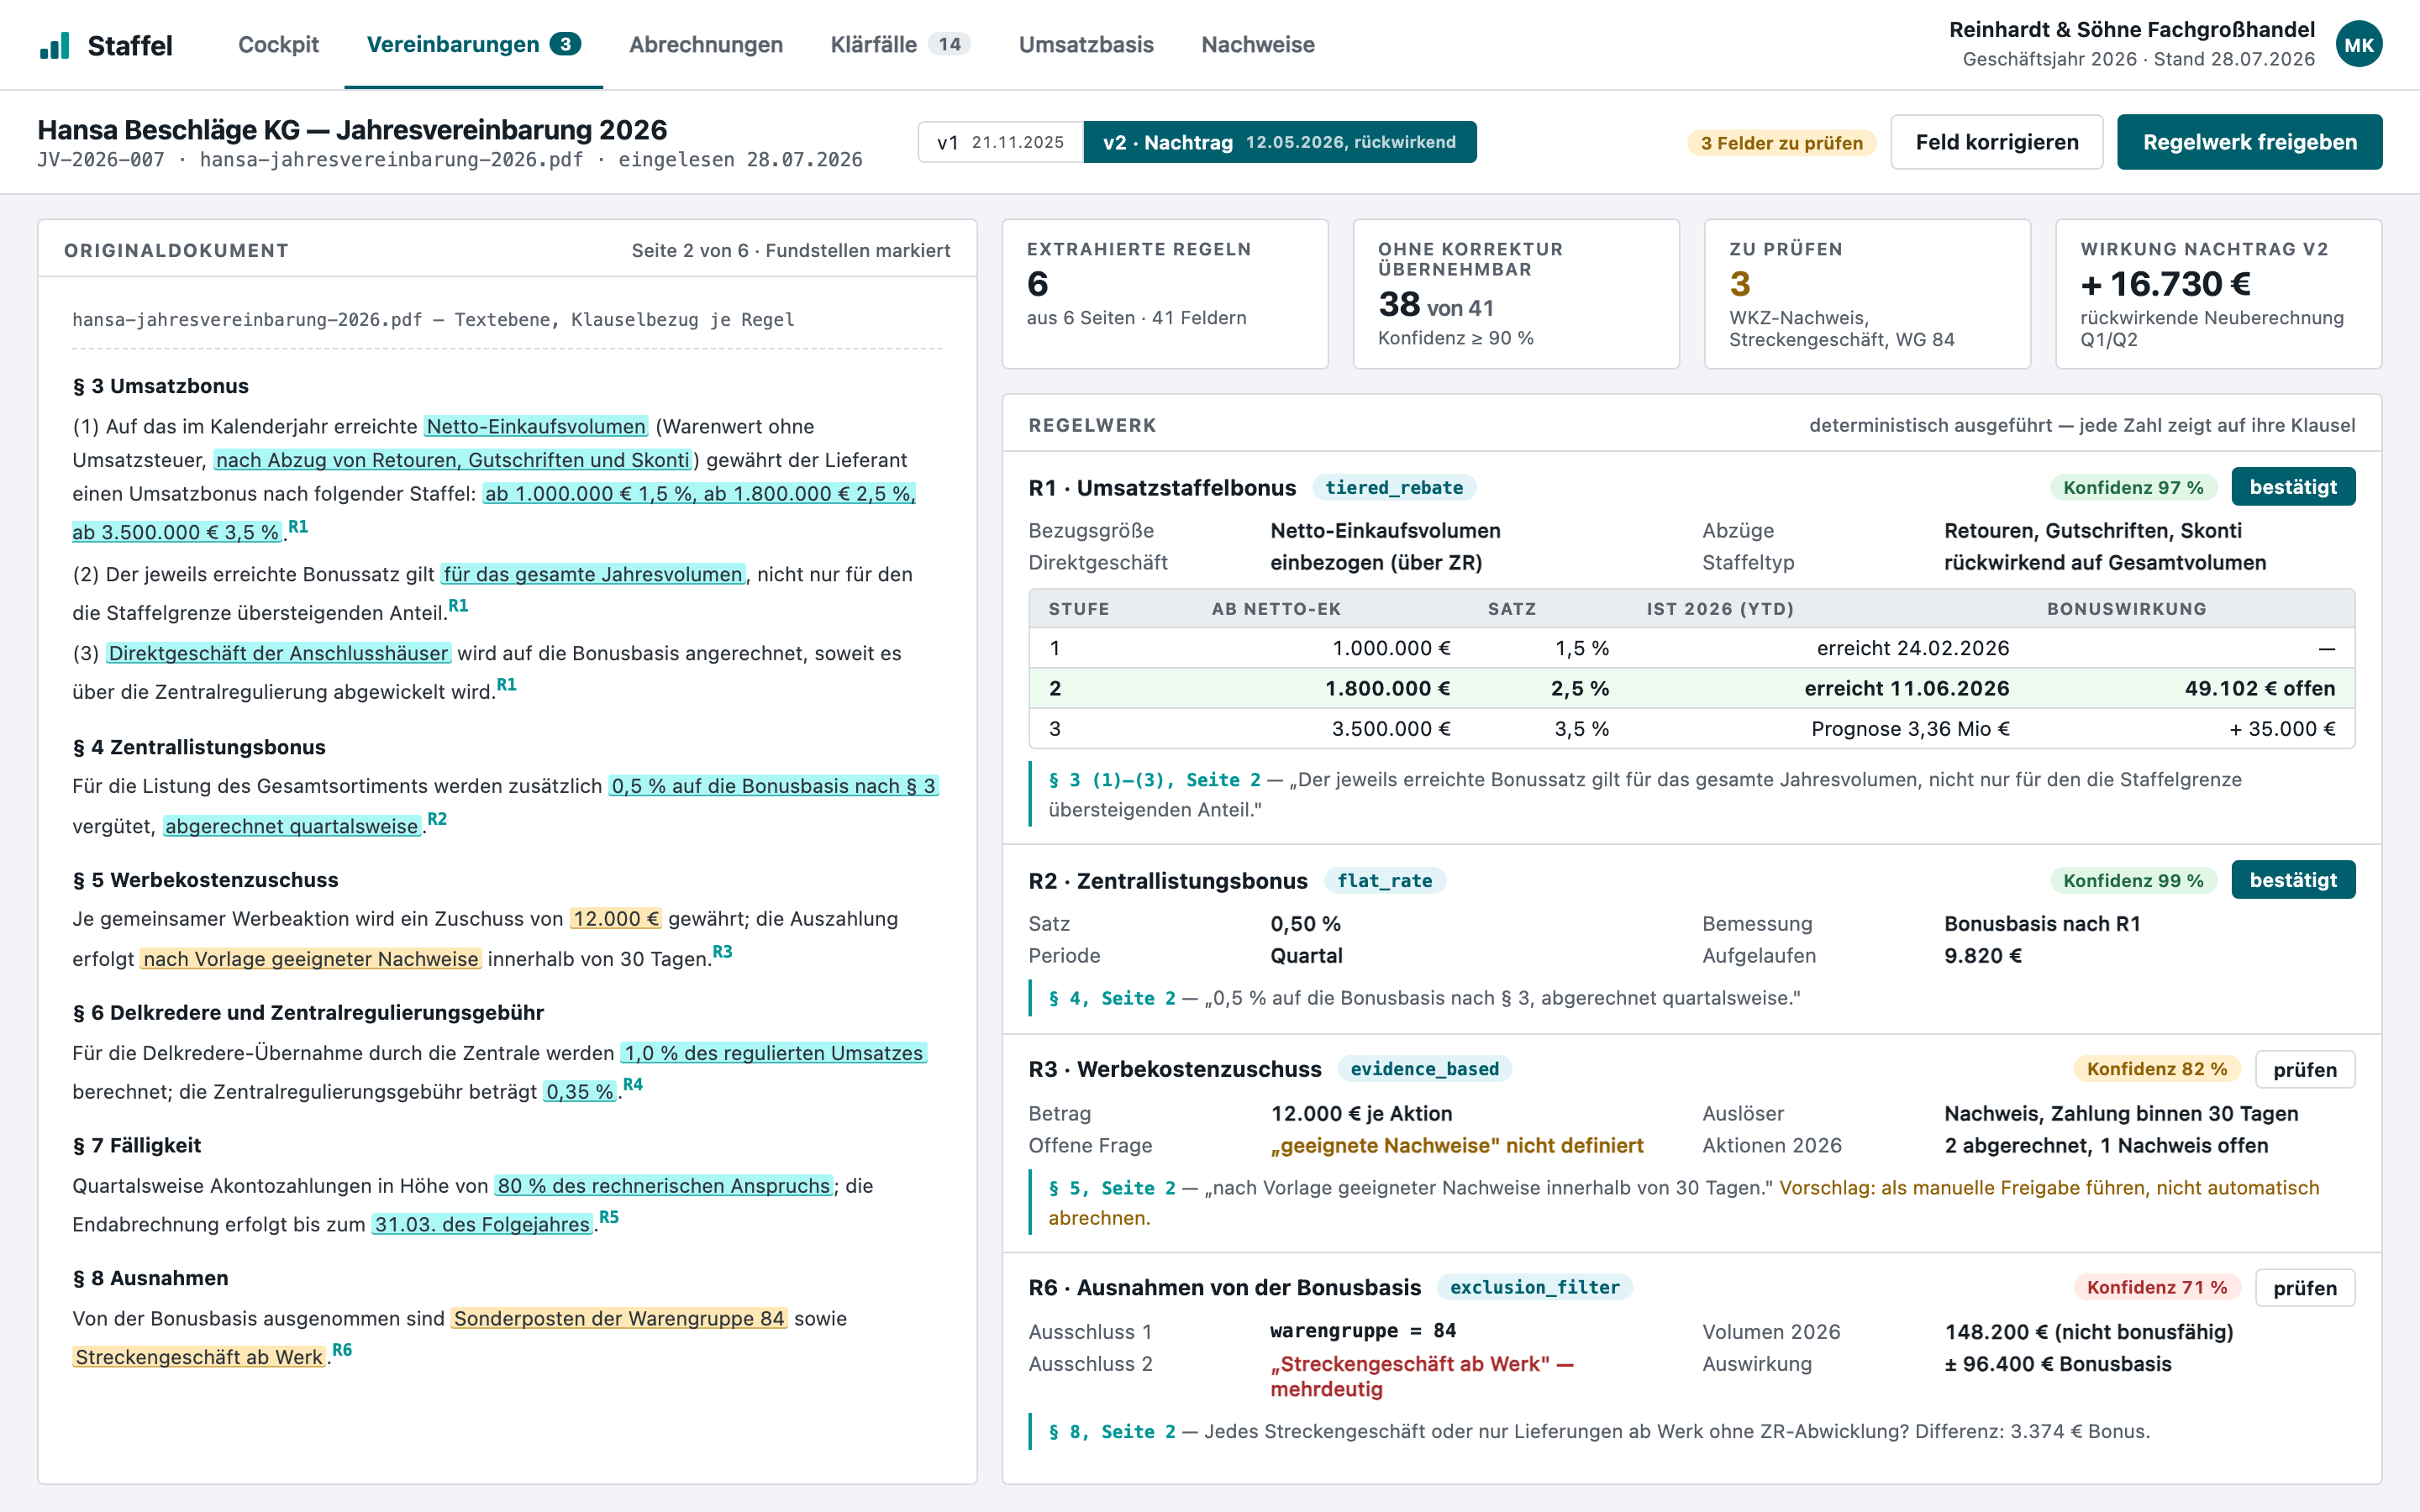
Task: Click prüfen on R3 Werbekostenzuschuss
Action: [x=2304, y=1069]
